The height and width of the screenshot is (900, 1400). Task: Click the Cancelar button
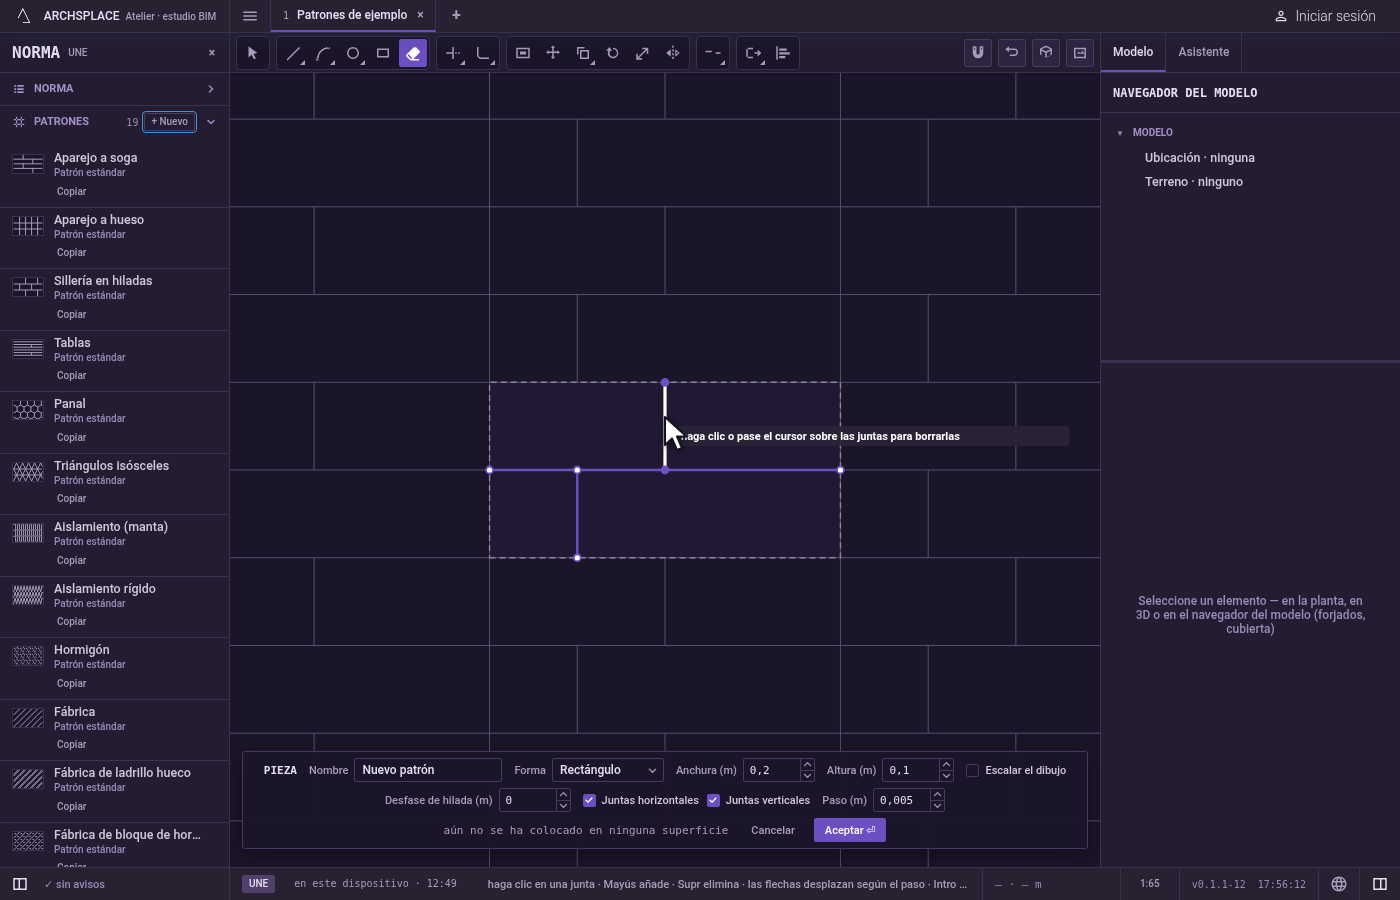point(773,830)
